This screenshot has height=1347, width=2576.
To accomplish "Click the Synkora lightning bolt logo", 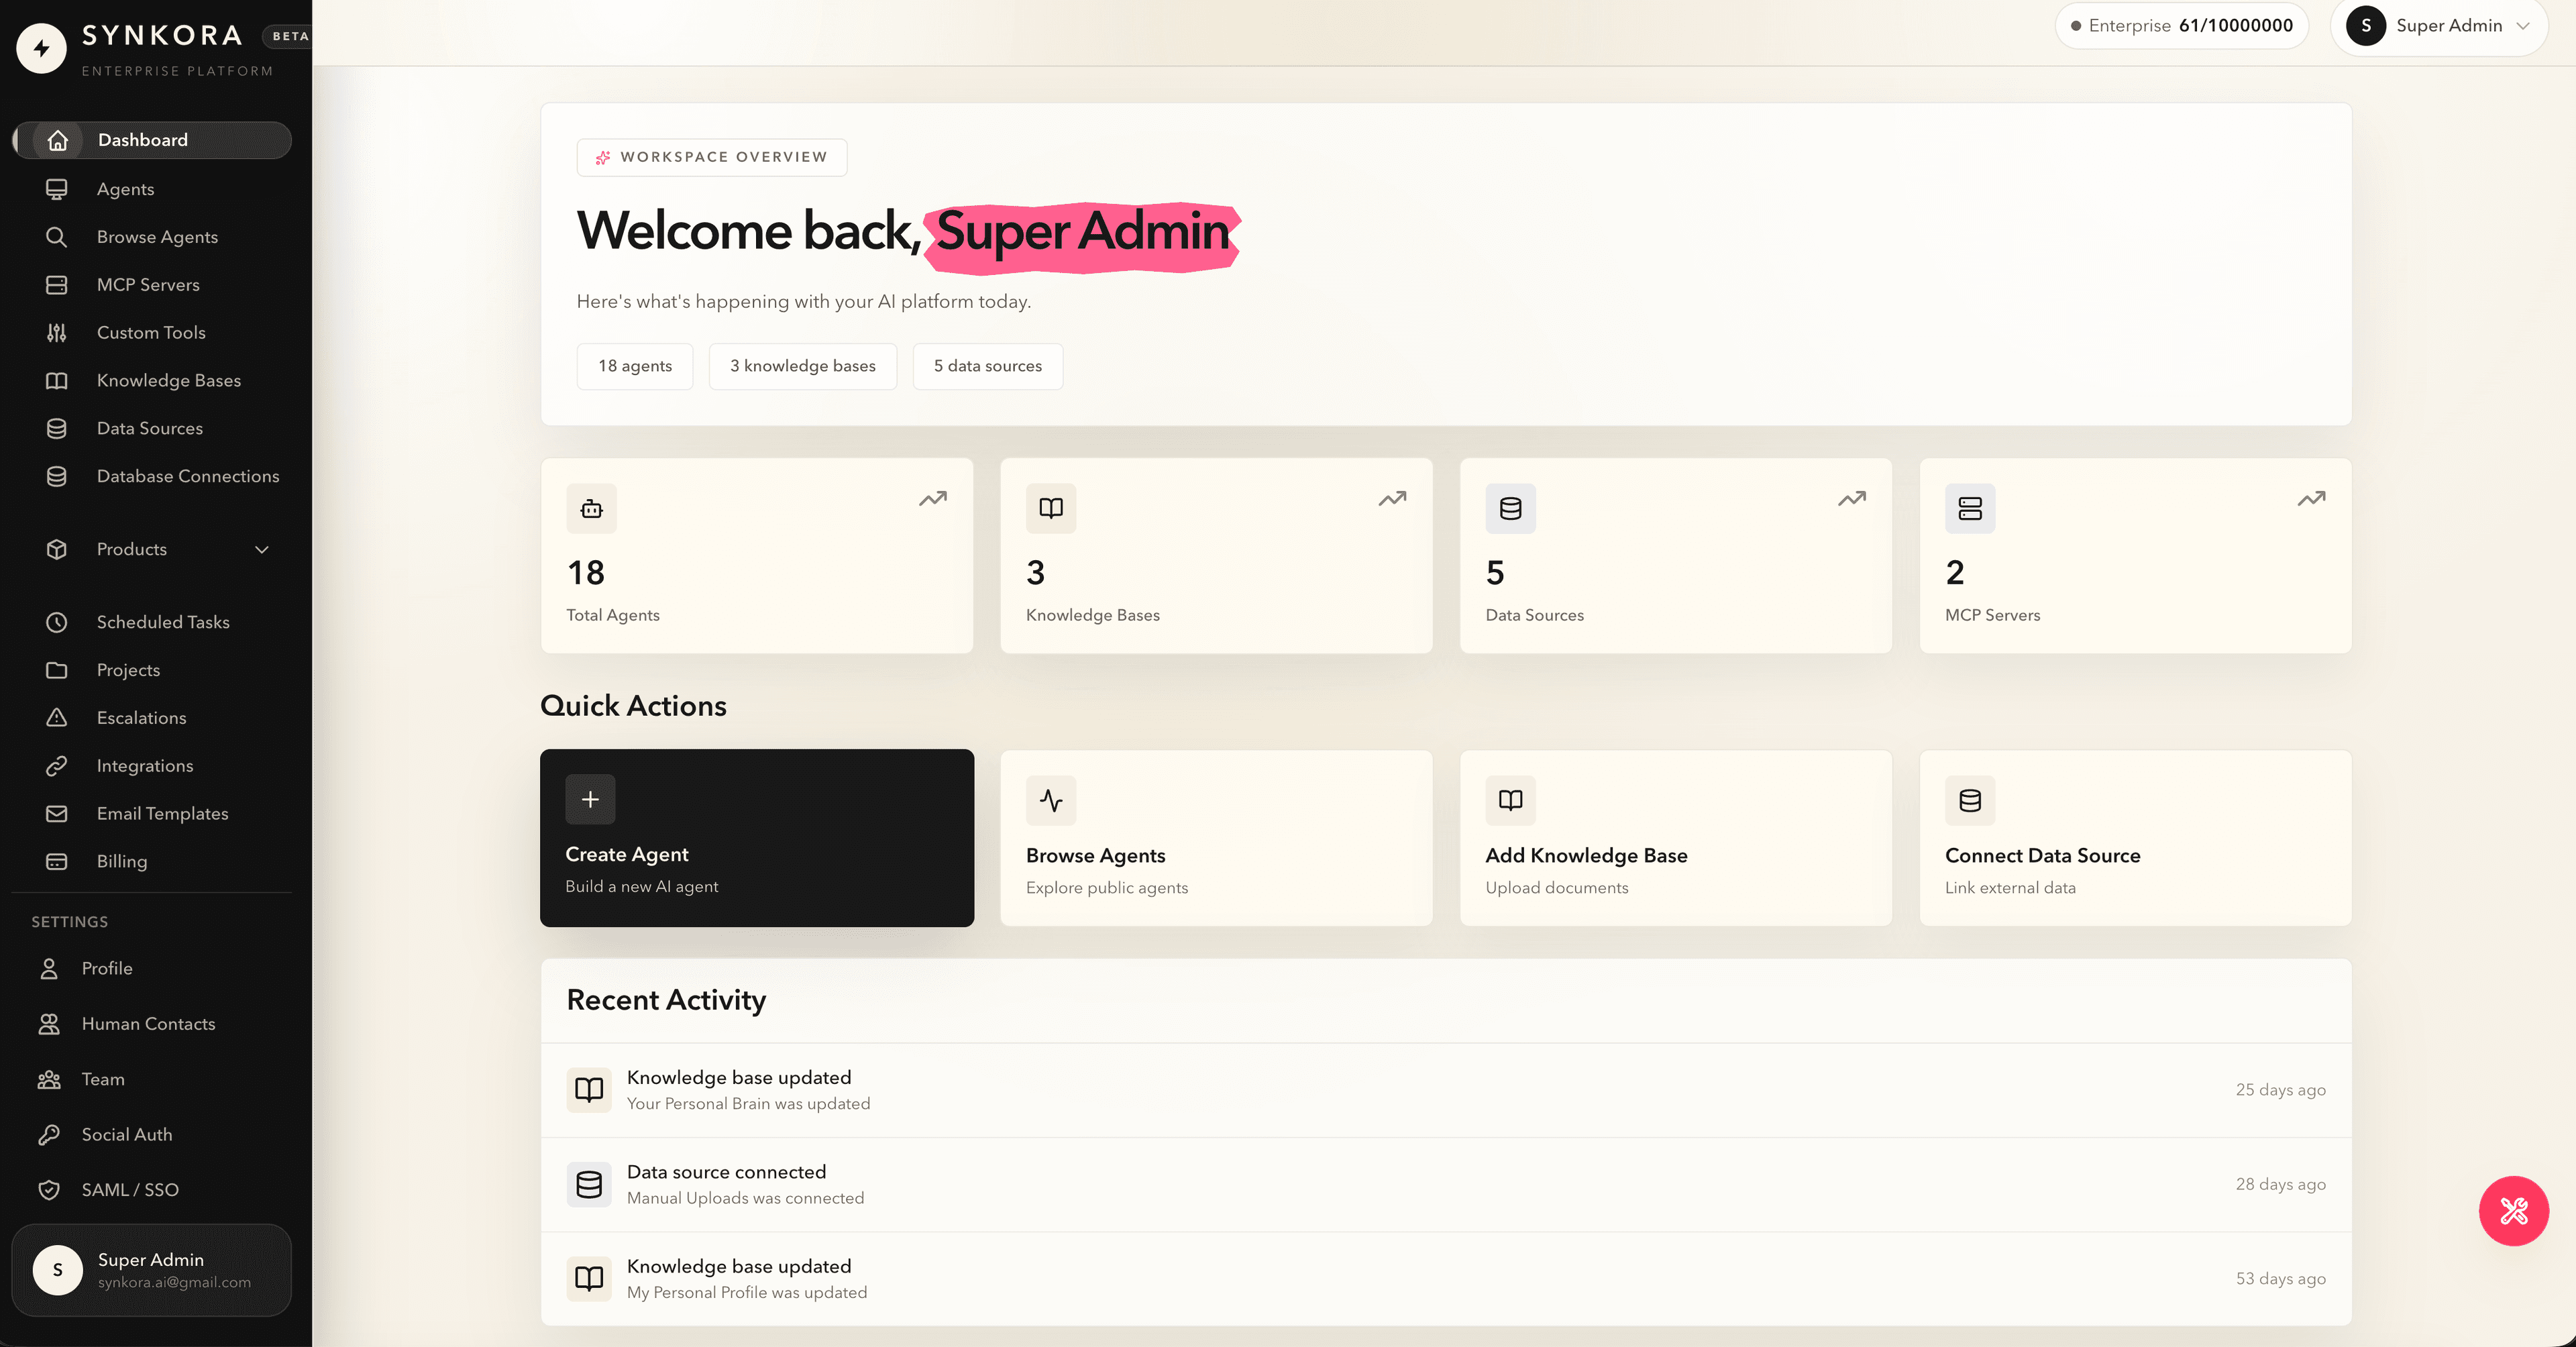I will (x=42, y=48).
